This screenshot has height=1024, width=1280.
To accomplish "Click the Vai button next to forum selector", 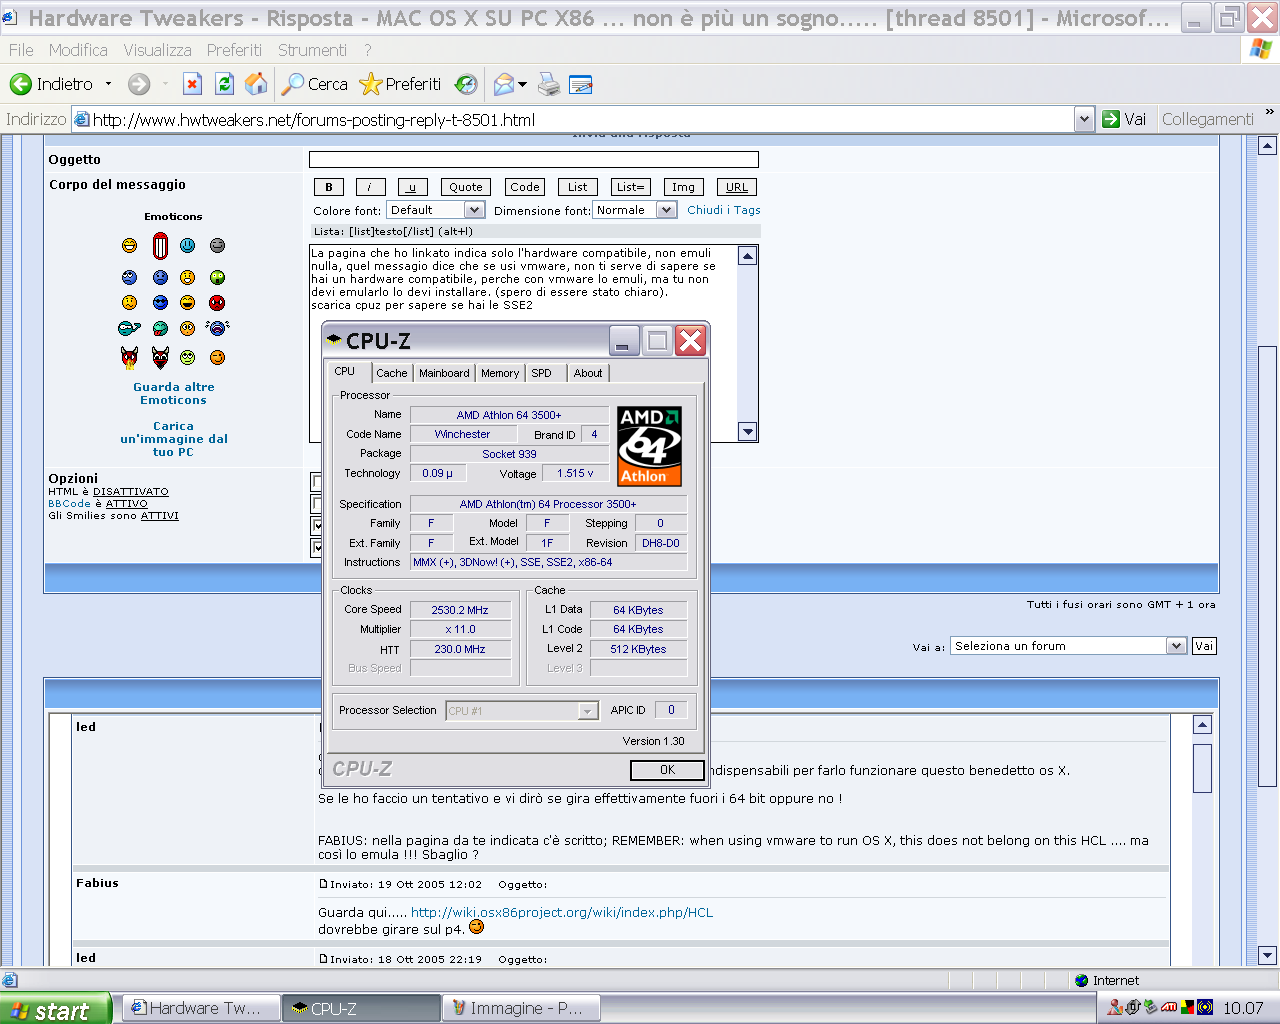I will [x=1204, y=646].
